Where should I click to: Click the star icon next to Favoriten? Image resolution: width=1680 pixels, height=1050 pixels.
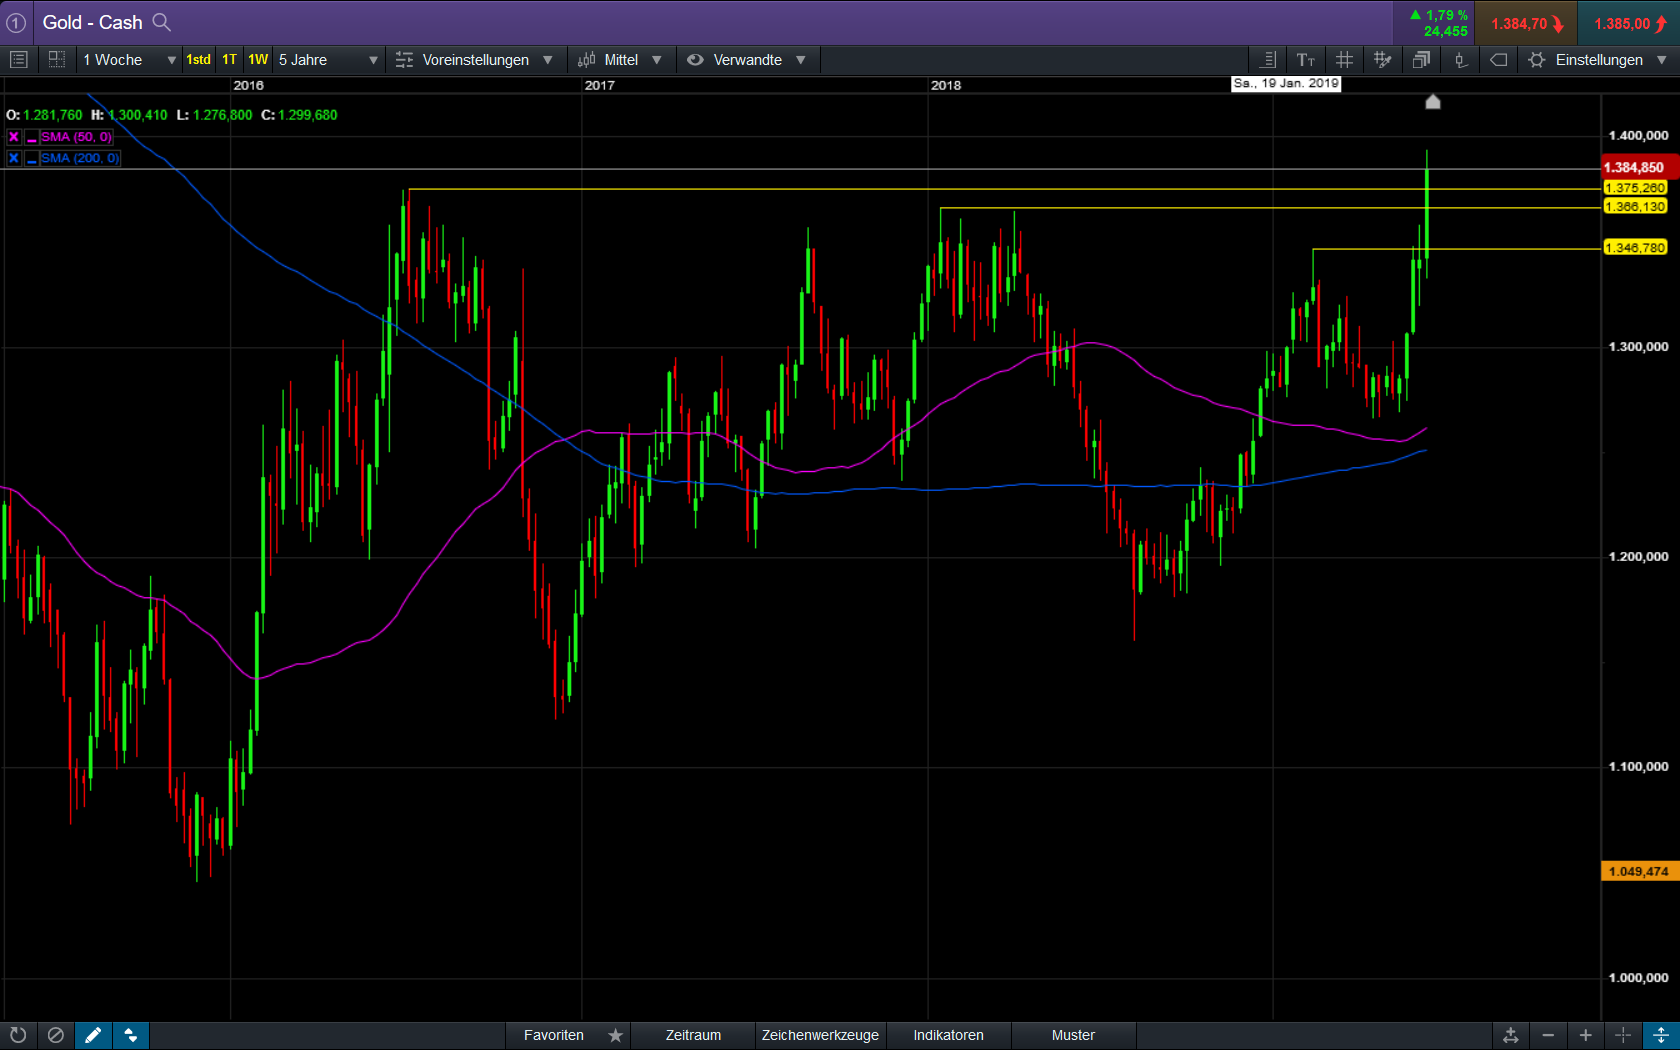click(x=616, y=1035)
